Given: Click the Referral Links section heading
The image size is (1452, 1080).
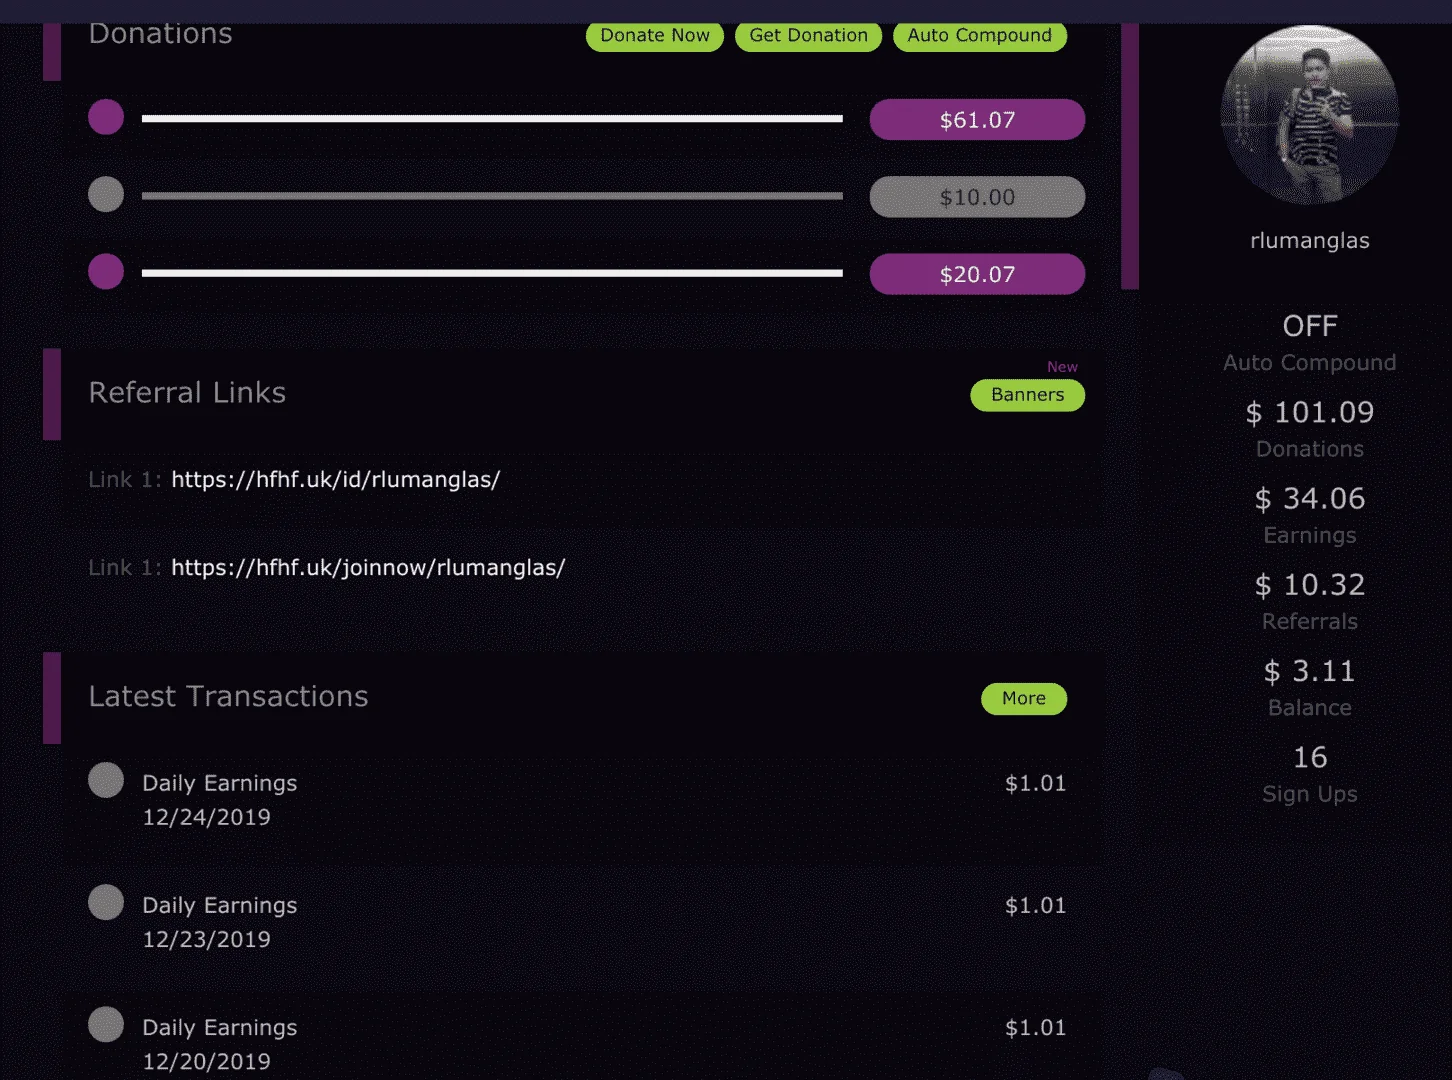Looking at the screenshot, I should [187, 393].
